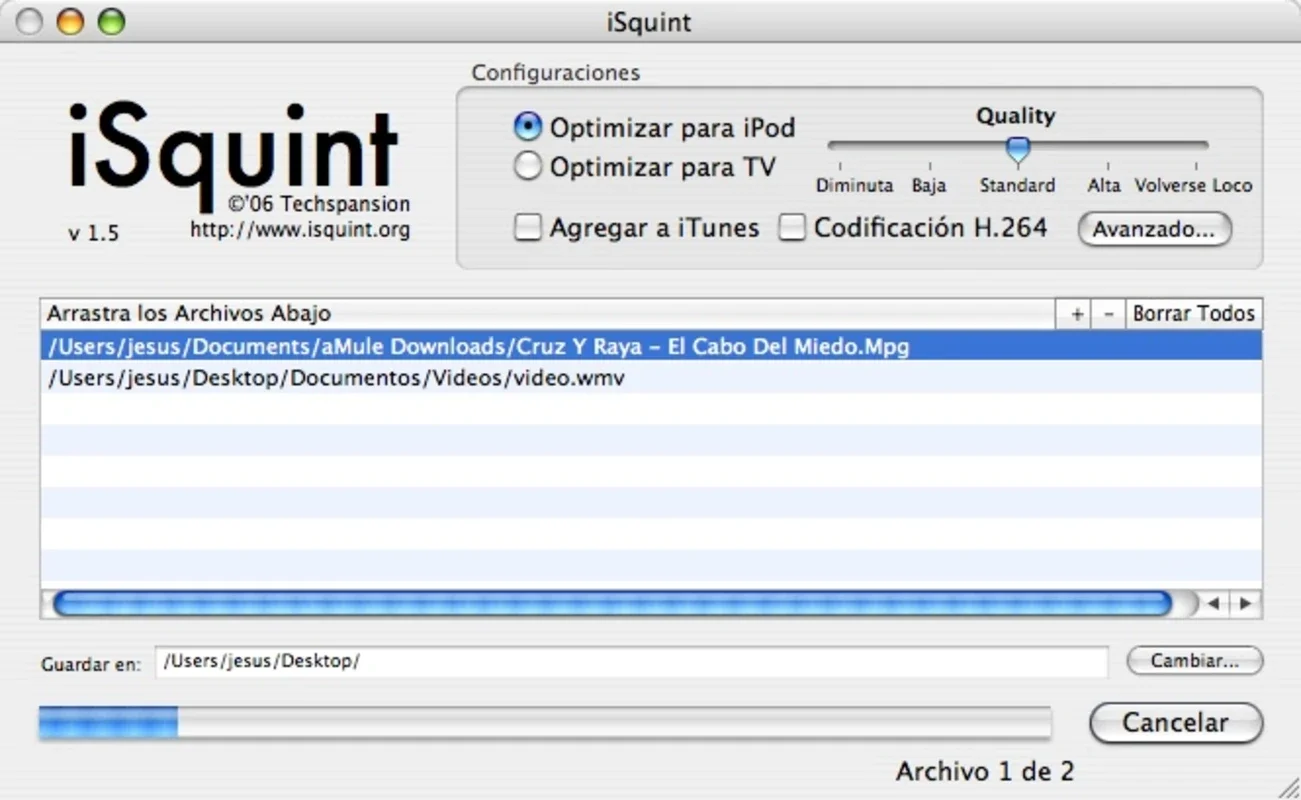This screenshot has width=1301, height=800.
Task: Open the Avanzado... settings button
Action: tap(1154, 229)
